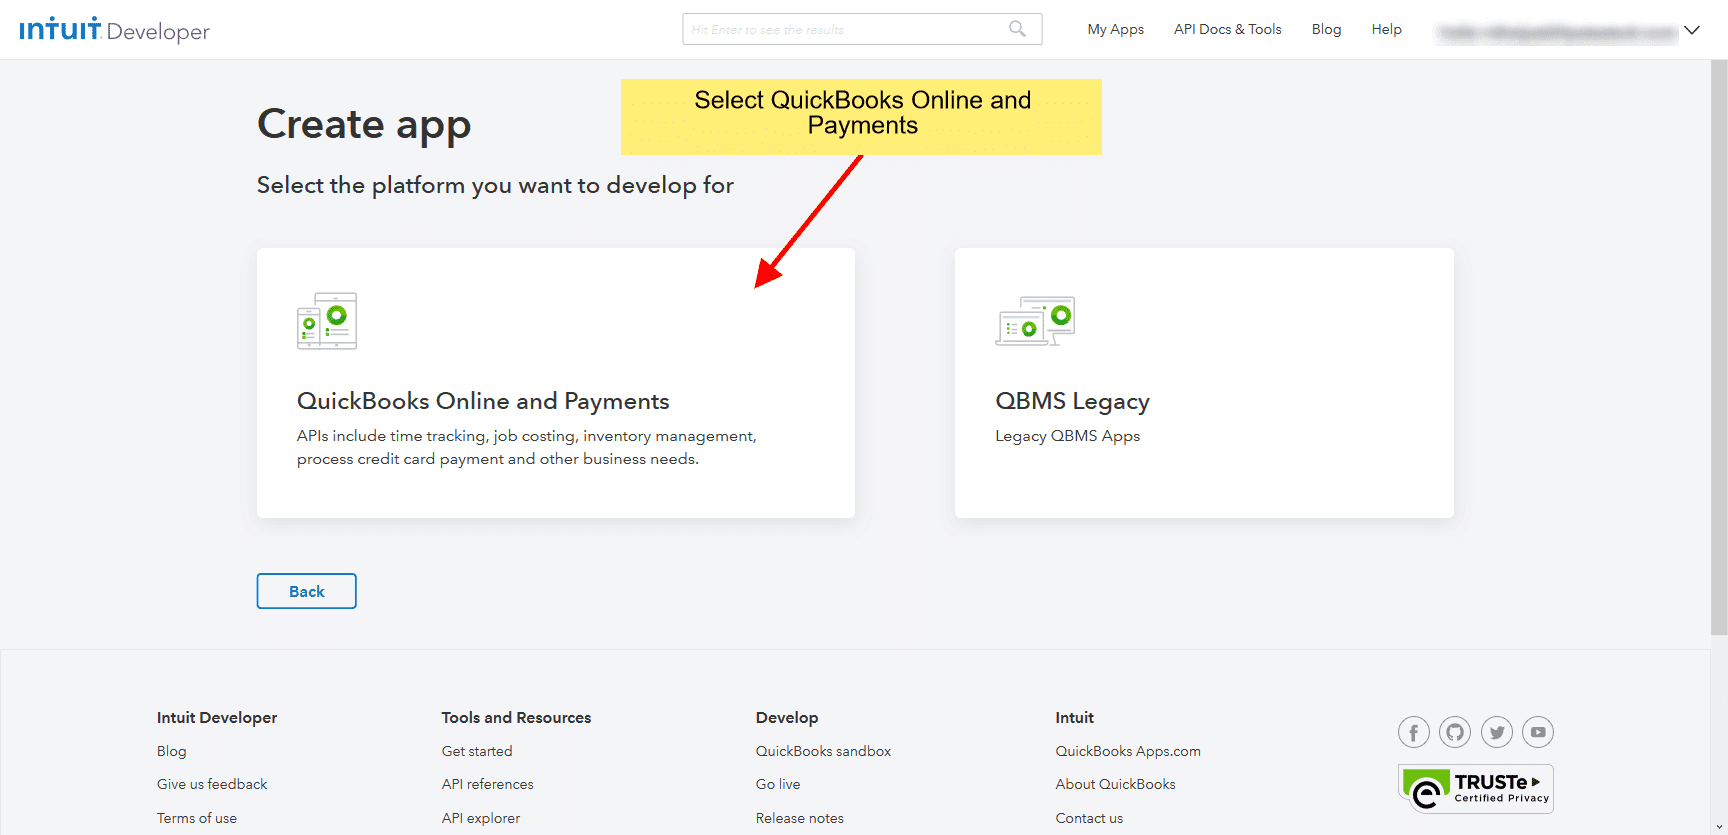
Task: Focus the top search input field
Action: pyautogui.click(x=845, y=30)
